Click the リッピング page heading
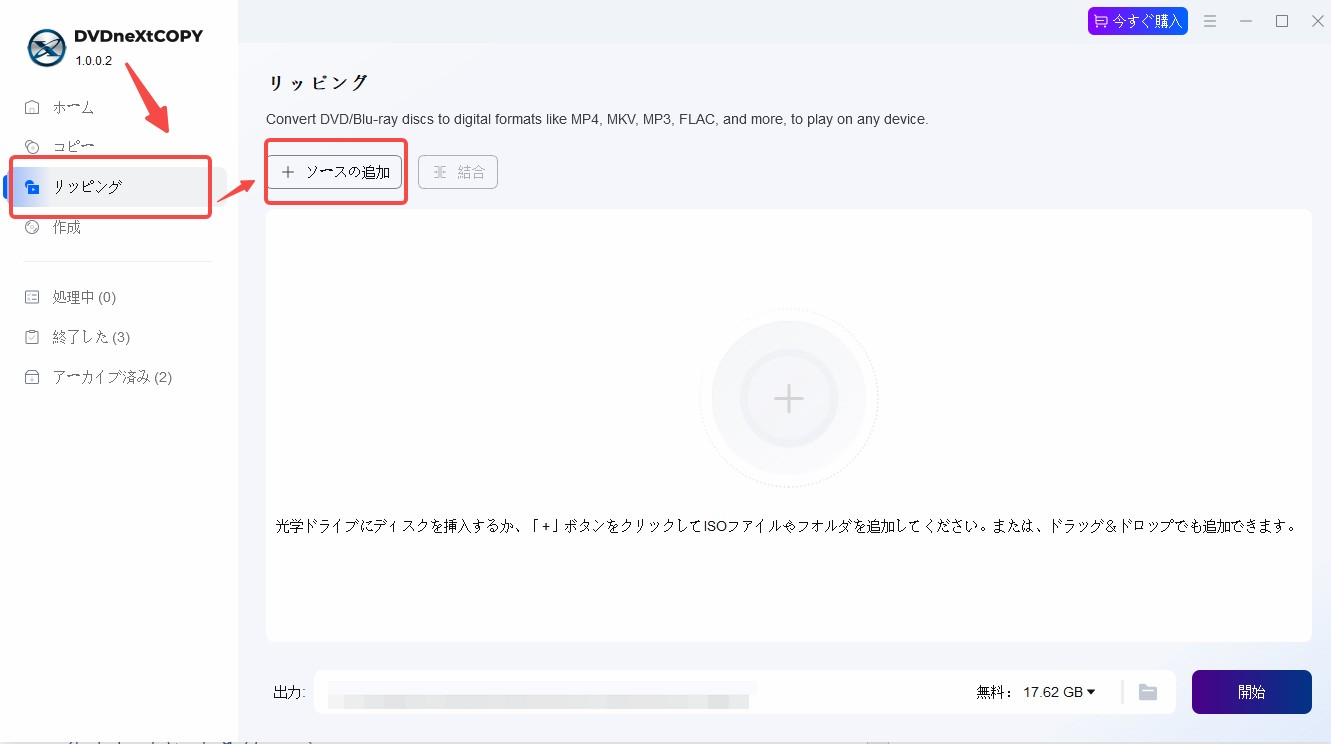This screenshot has height=744, width=1331. pyautogui.click(x=318, y=83)
